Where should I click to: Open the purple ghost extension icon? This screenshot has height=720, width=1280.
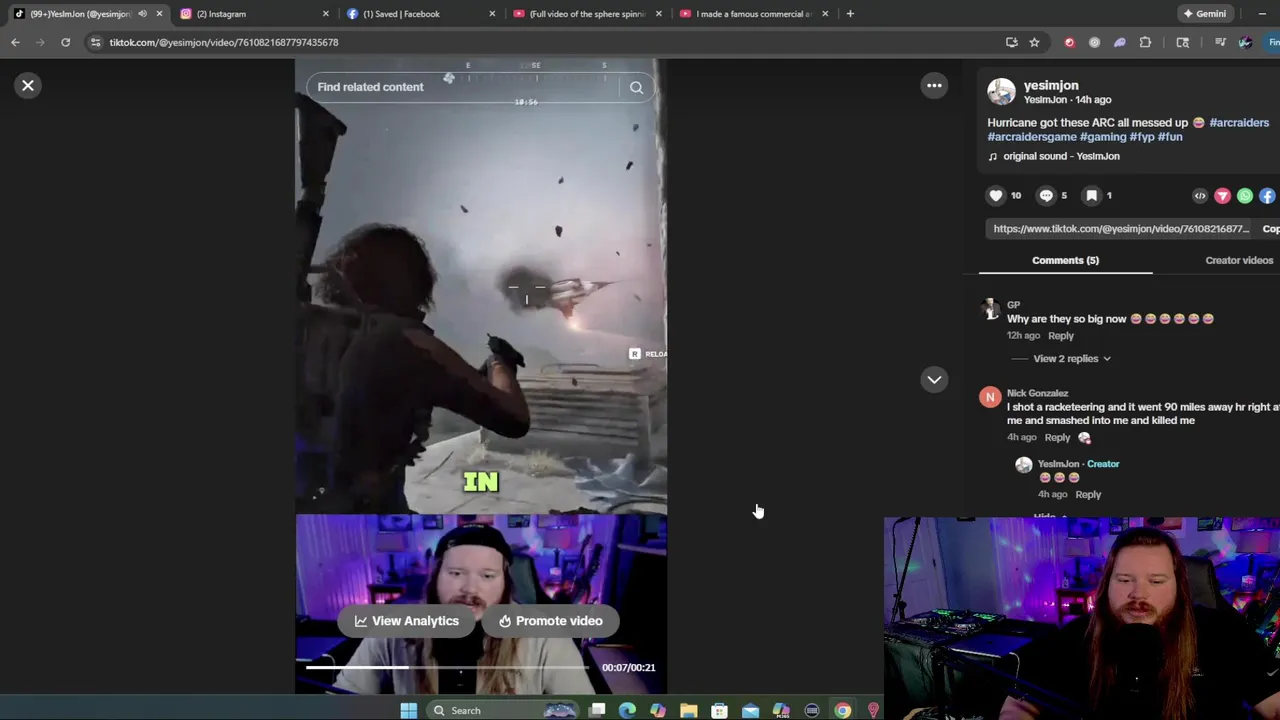pyautogui.click(x=1120, y=42)
